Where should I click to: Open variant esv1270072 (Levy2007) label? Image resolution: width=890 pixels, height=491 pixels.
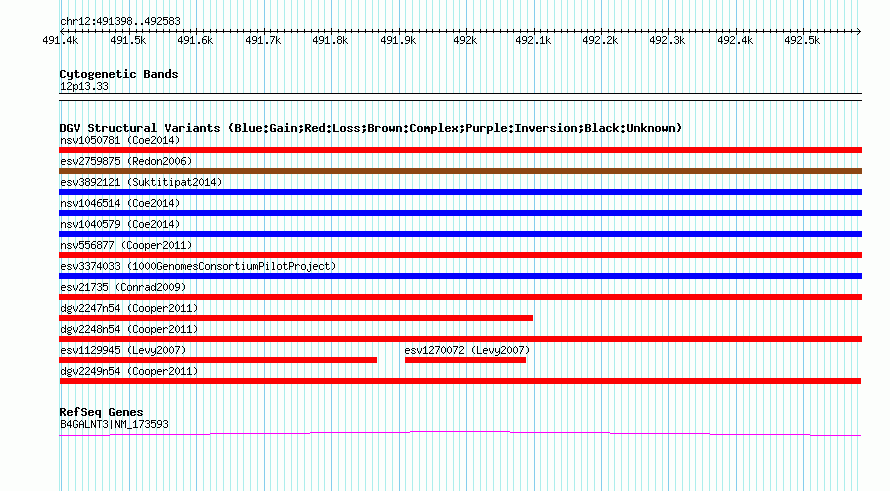(467, 350)
